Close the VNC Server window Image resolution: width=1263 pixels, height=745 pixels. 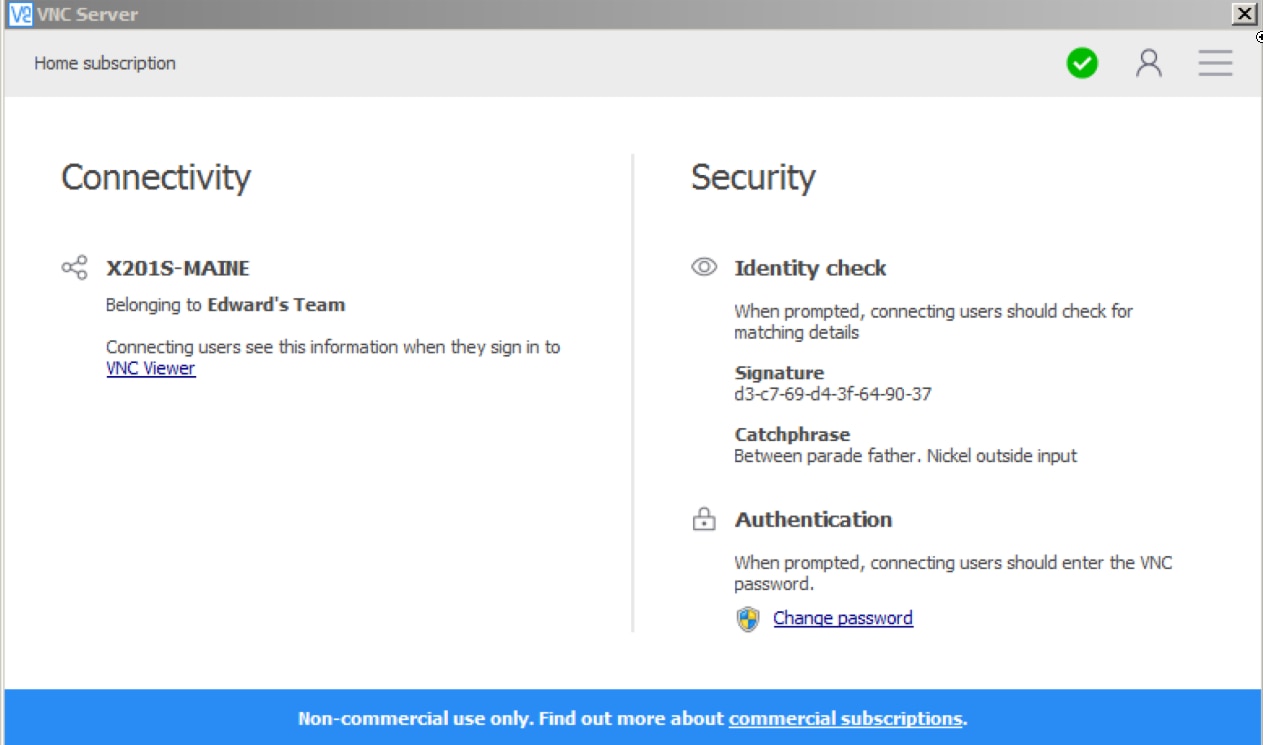point(1243,14)
